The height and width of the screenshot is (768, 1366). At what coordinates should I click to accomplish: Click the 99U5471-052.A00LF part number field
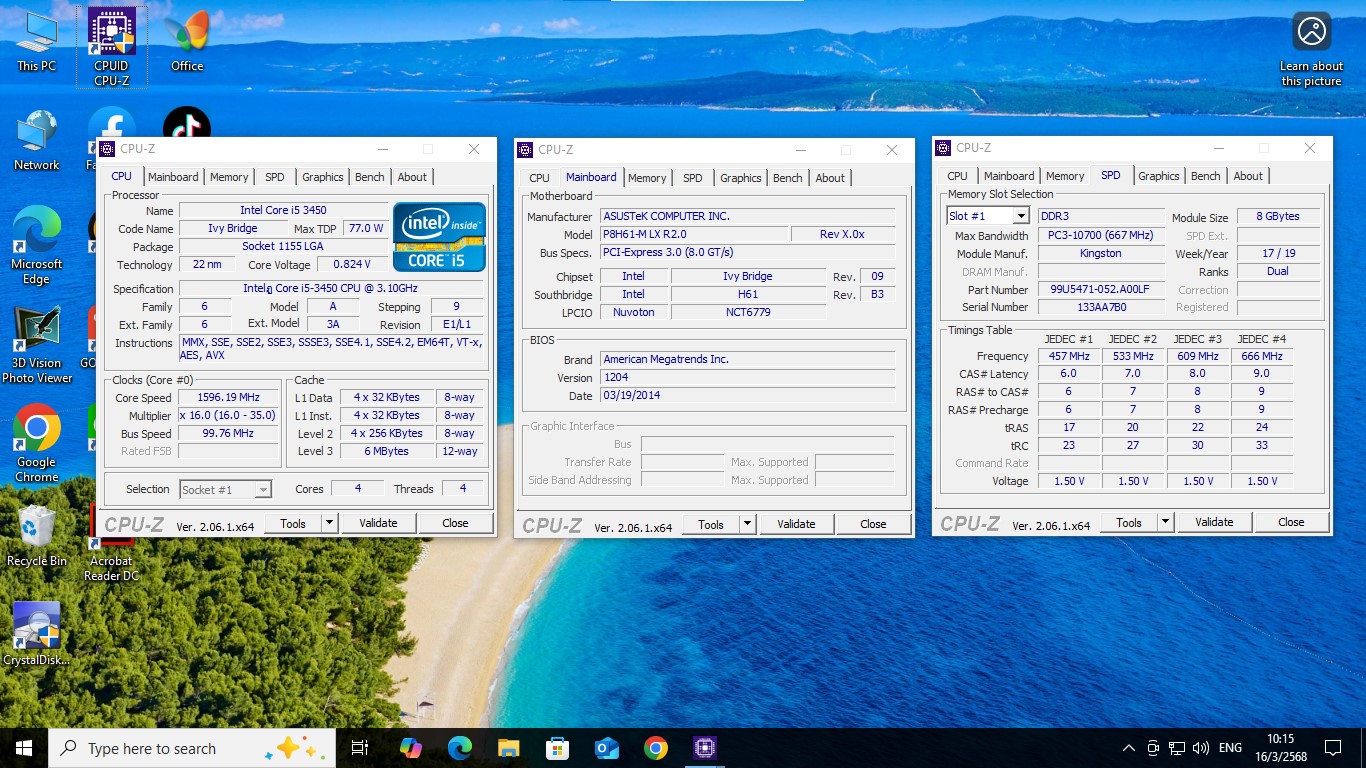1101,290
